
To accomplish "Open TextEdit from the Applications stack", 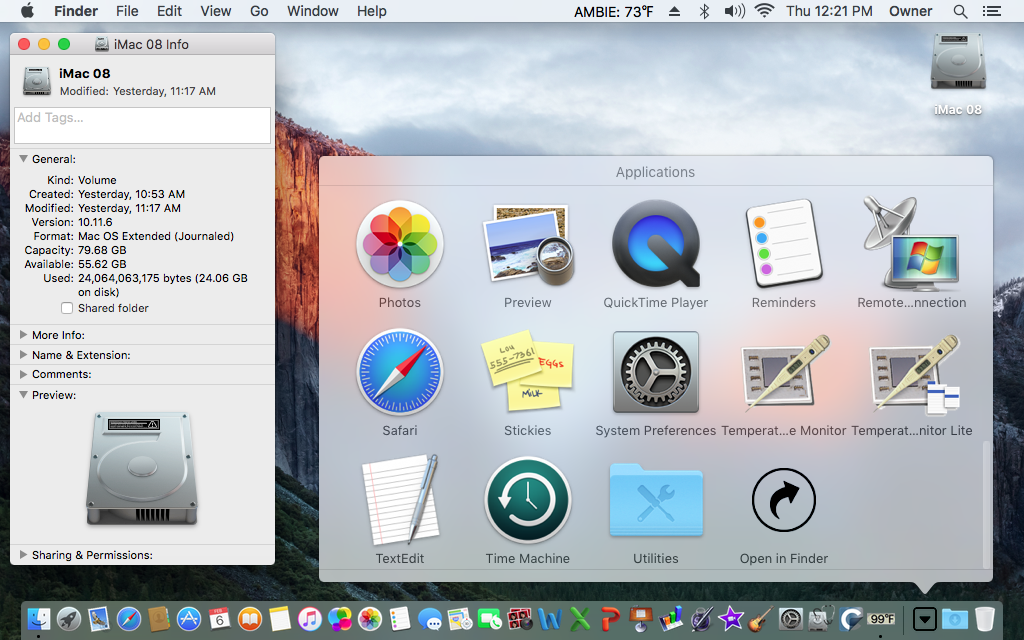I will [400, 500].
